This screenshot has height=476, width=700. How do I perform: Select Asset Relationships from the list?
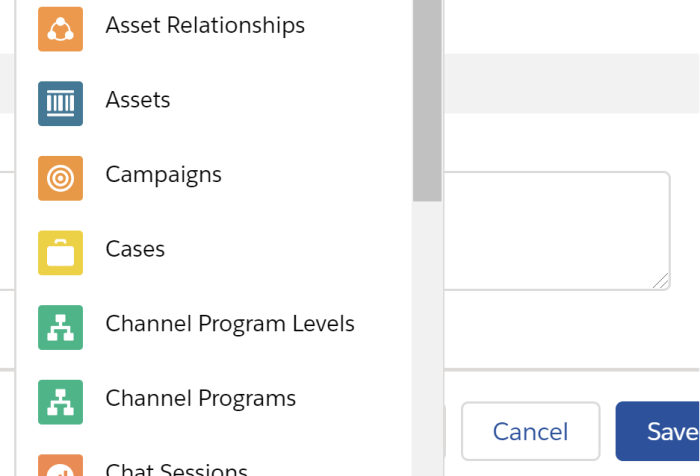coord(205,26)
